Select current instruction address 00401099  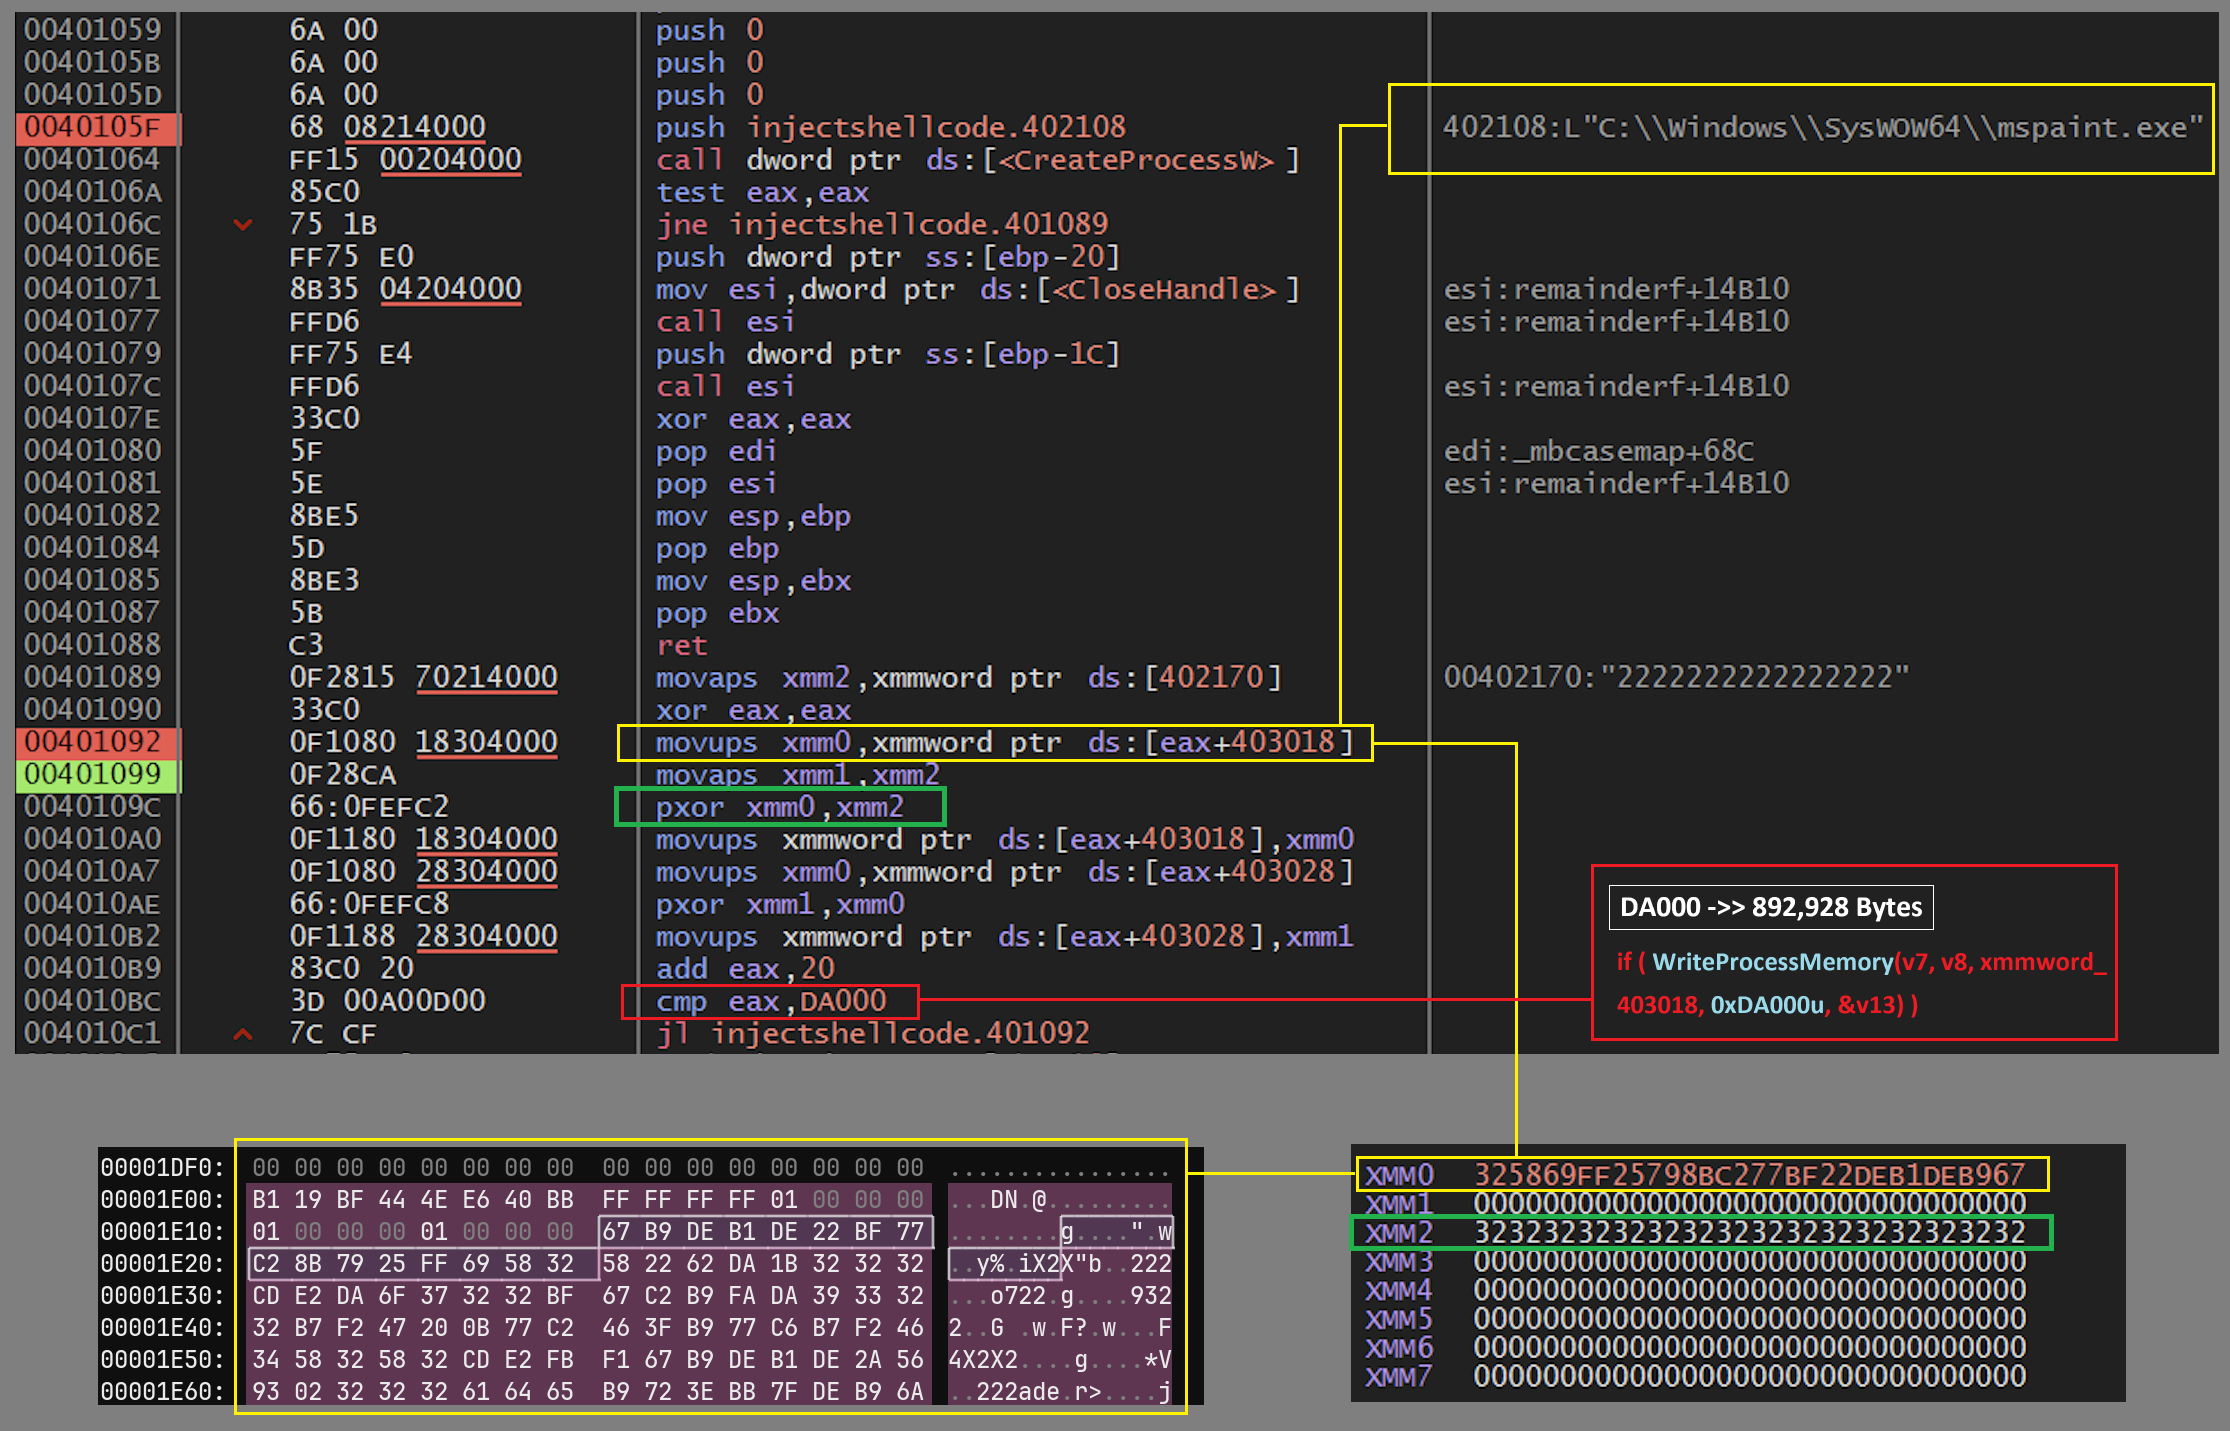tap(92, 774)
